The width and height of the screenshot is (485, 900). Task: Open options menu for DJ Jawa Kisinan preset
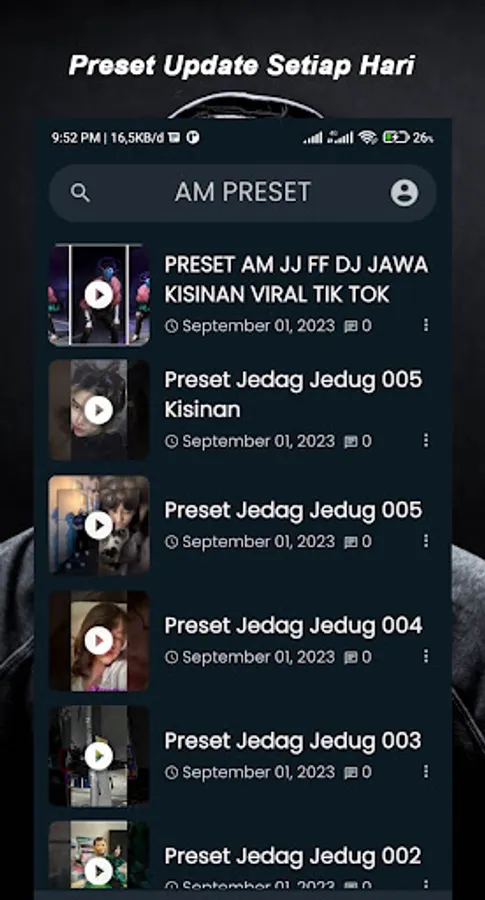click(426, 325)
